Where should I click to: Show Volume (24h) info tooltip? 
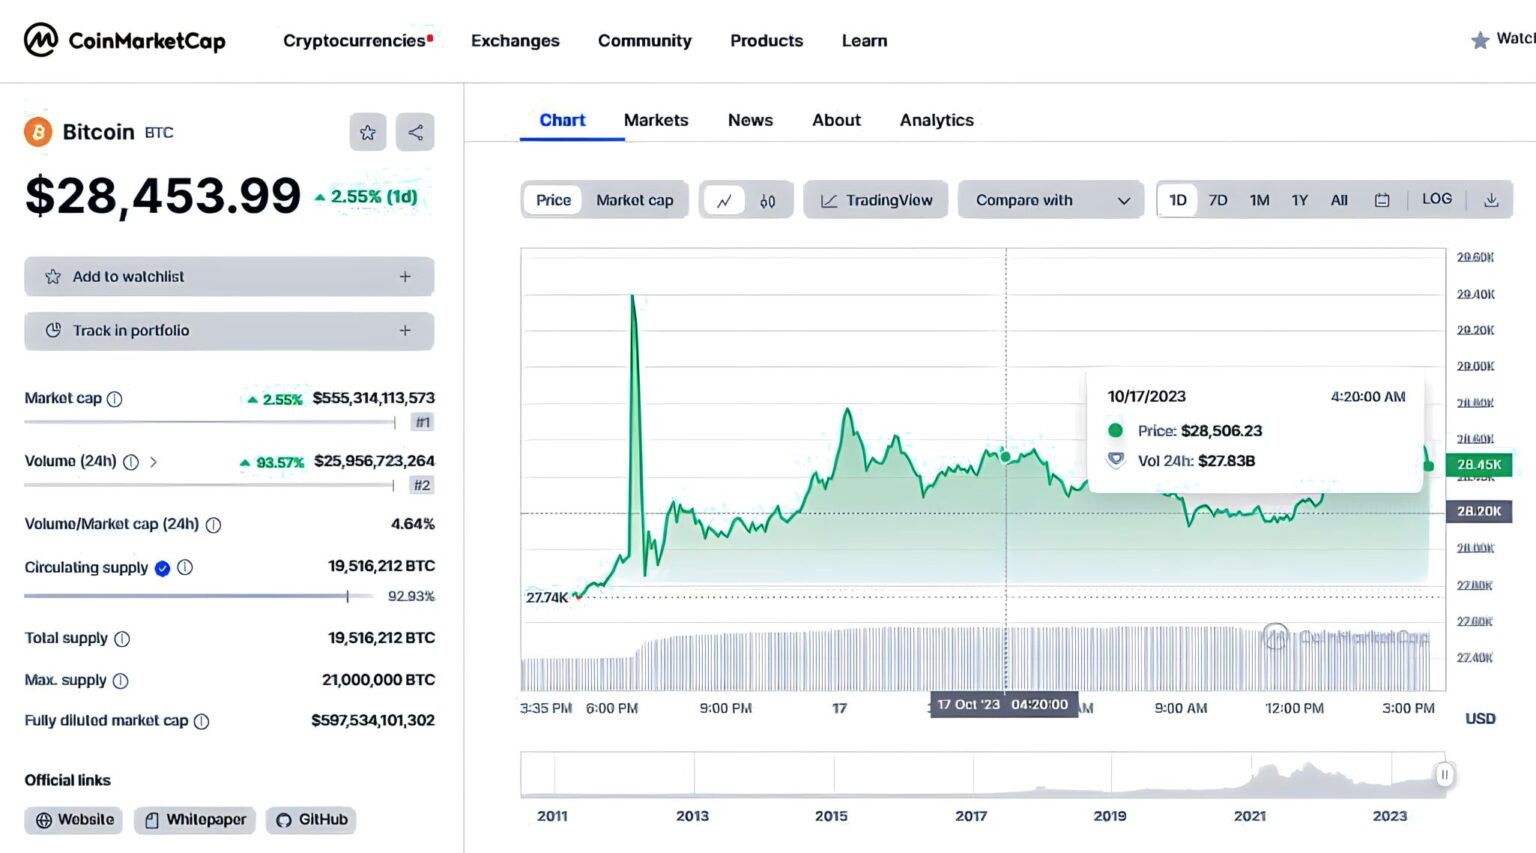click(x=131, y=462)
